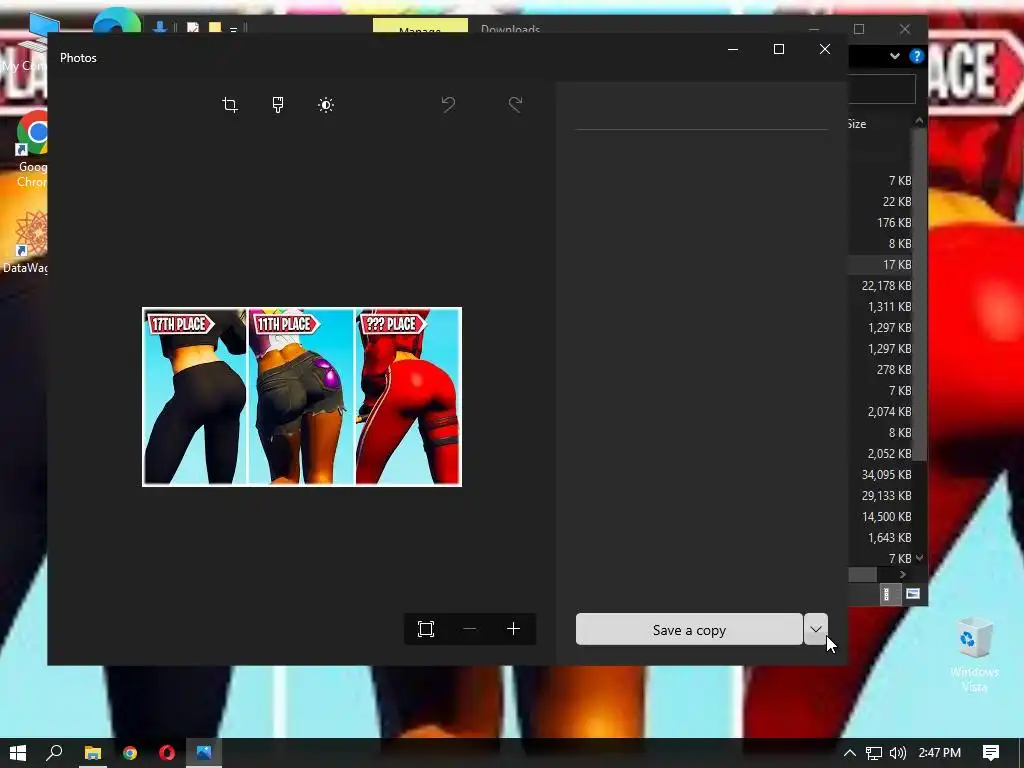Click the scroll-up arrow in File Explorer

tap(920, 121)
